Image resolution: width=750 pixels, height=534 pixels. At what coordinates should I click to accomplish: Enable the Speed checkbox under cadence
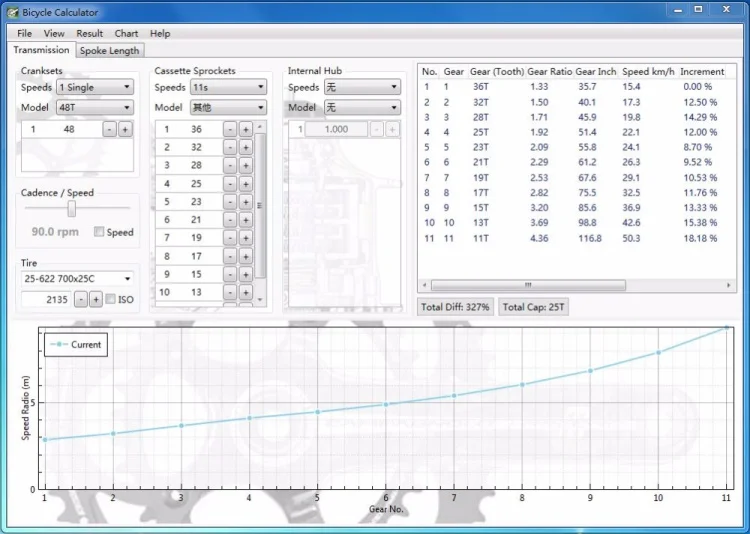point(99,232)
